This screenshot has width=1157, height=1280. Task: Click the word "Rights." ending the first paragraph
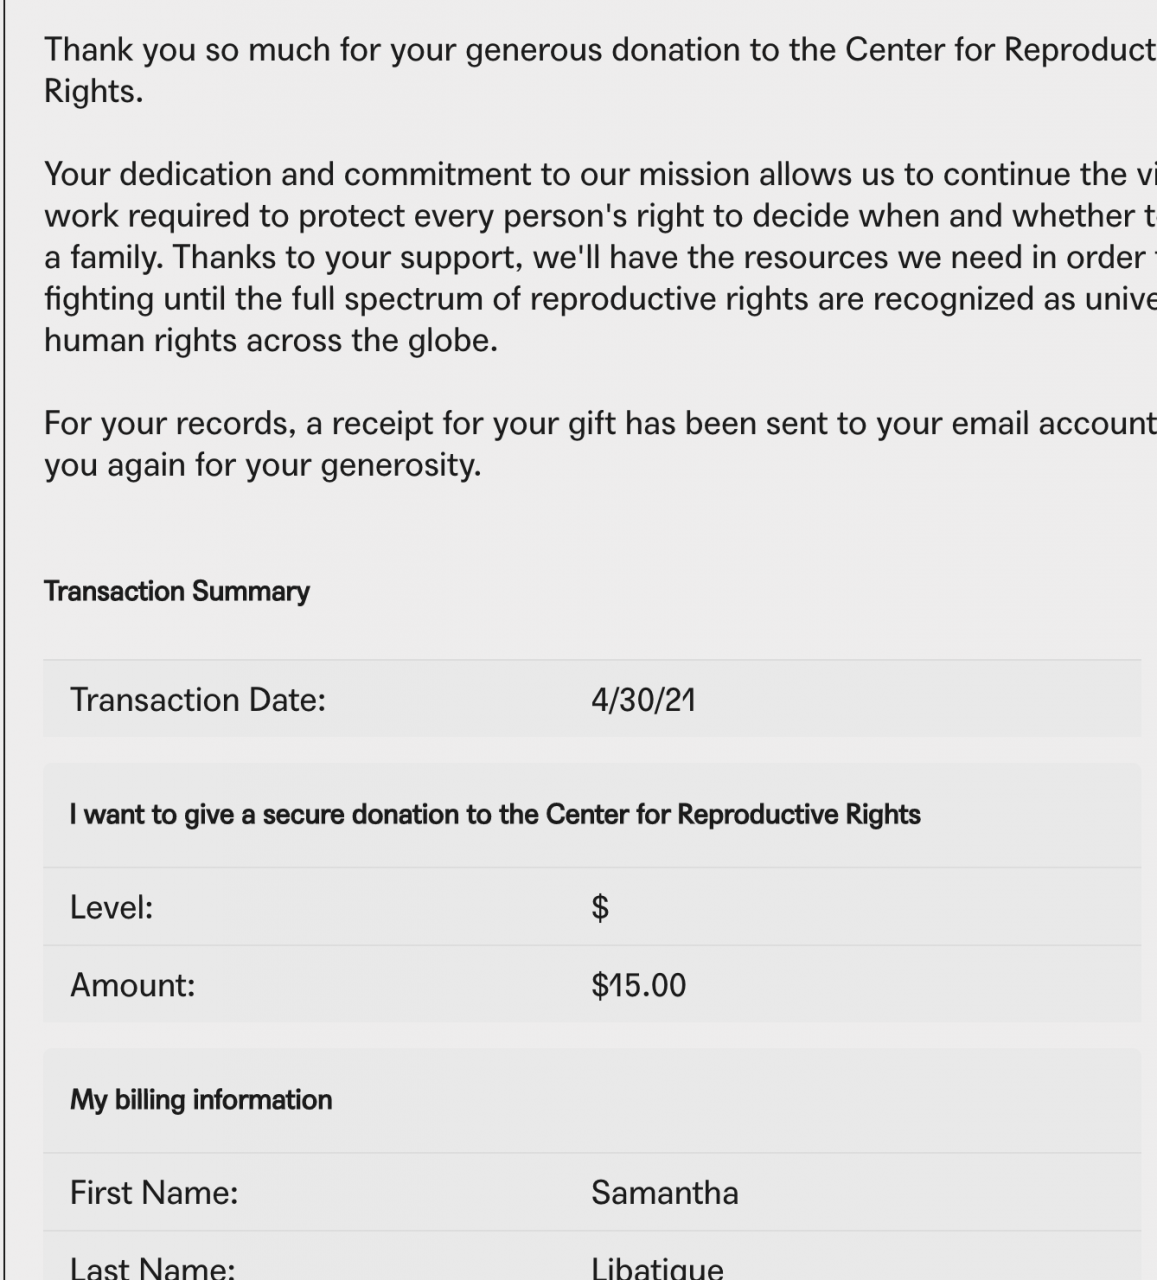(94, 92)
